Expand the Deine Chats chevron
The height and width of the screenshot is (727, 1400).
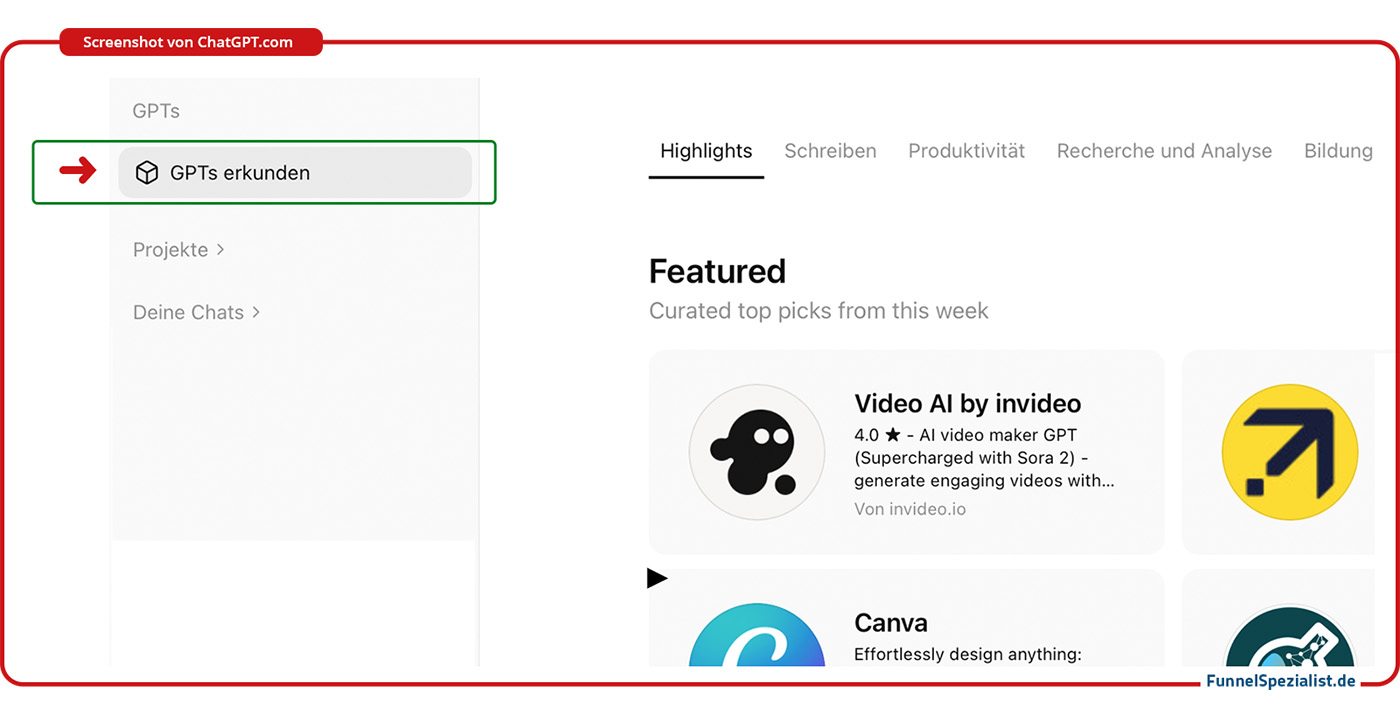click(256, 312)
